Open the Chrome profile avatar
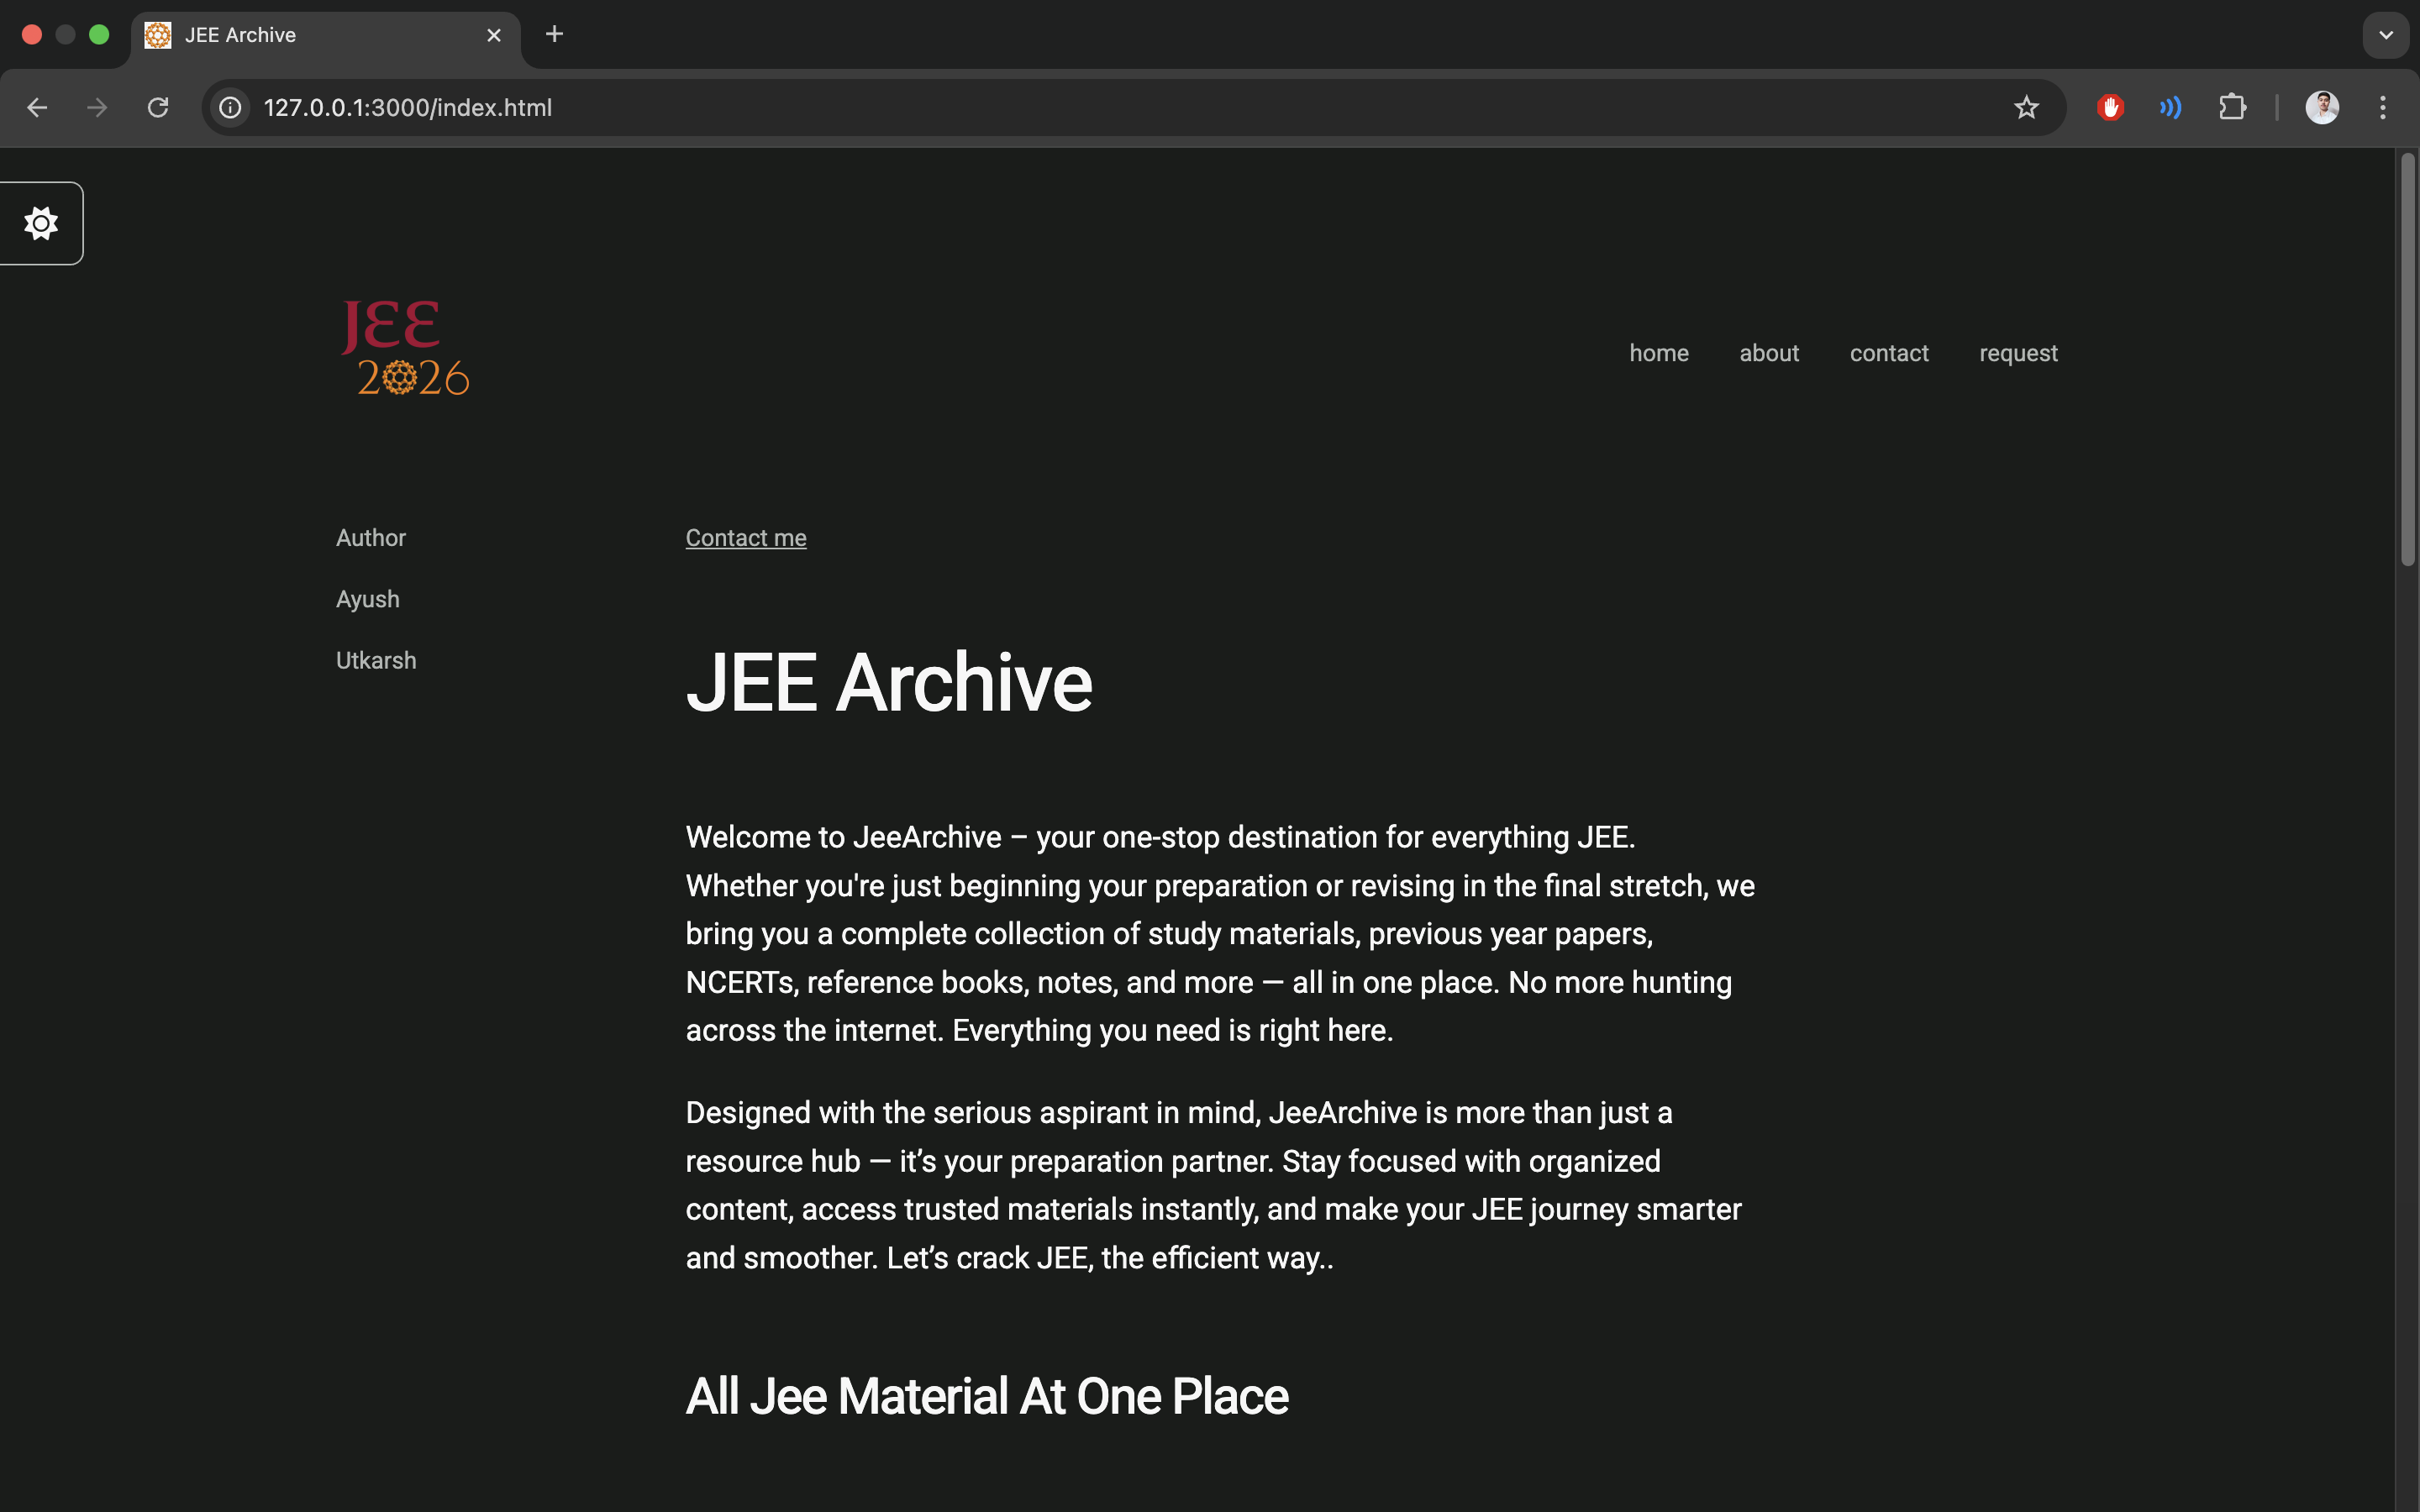The height and width of the screenshot is (1512, 2420). [2322, 107]
